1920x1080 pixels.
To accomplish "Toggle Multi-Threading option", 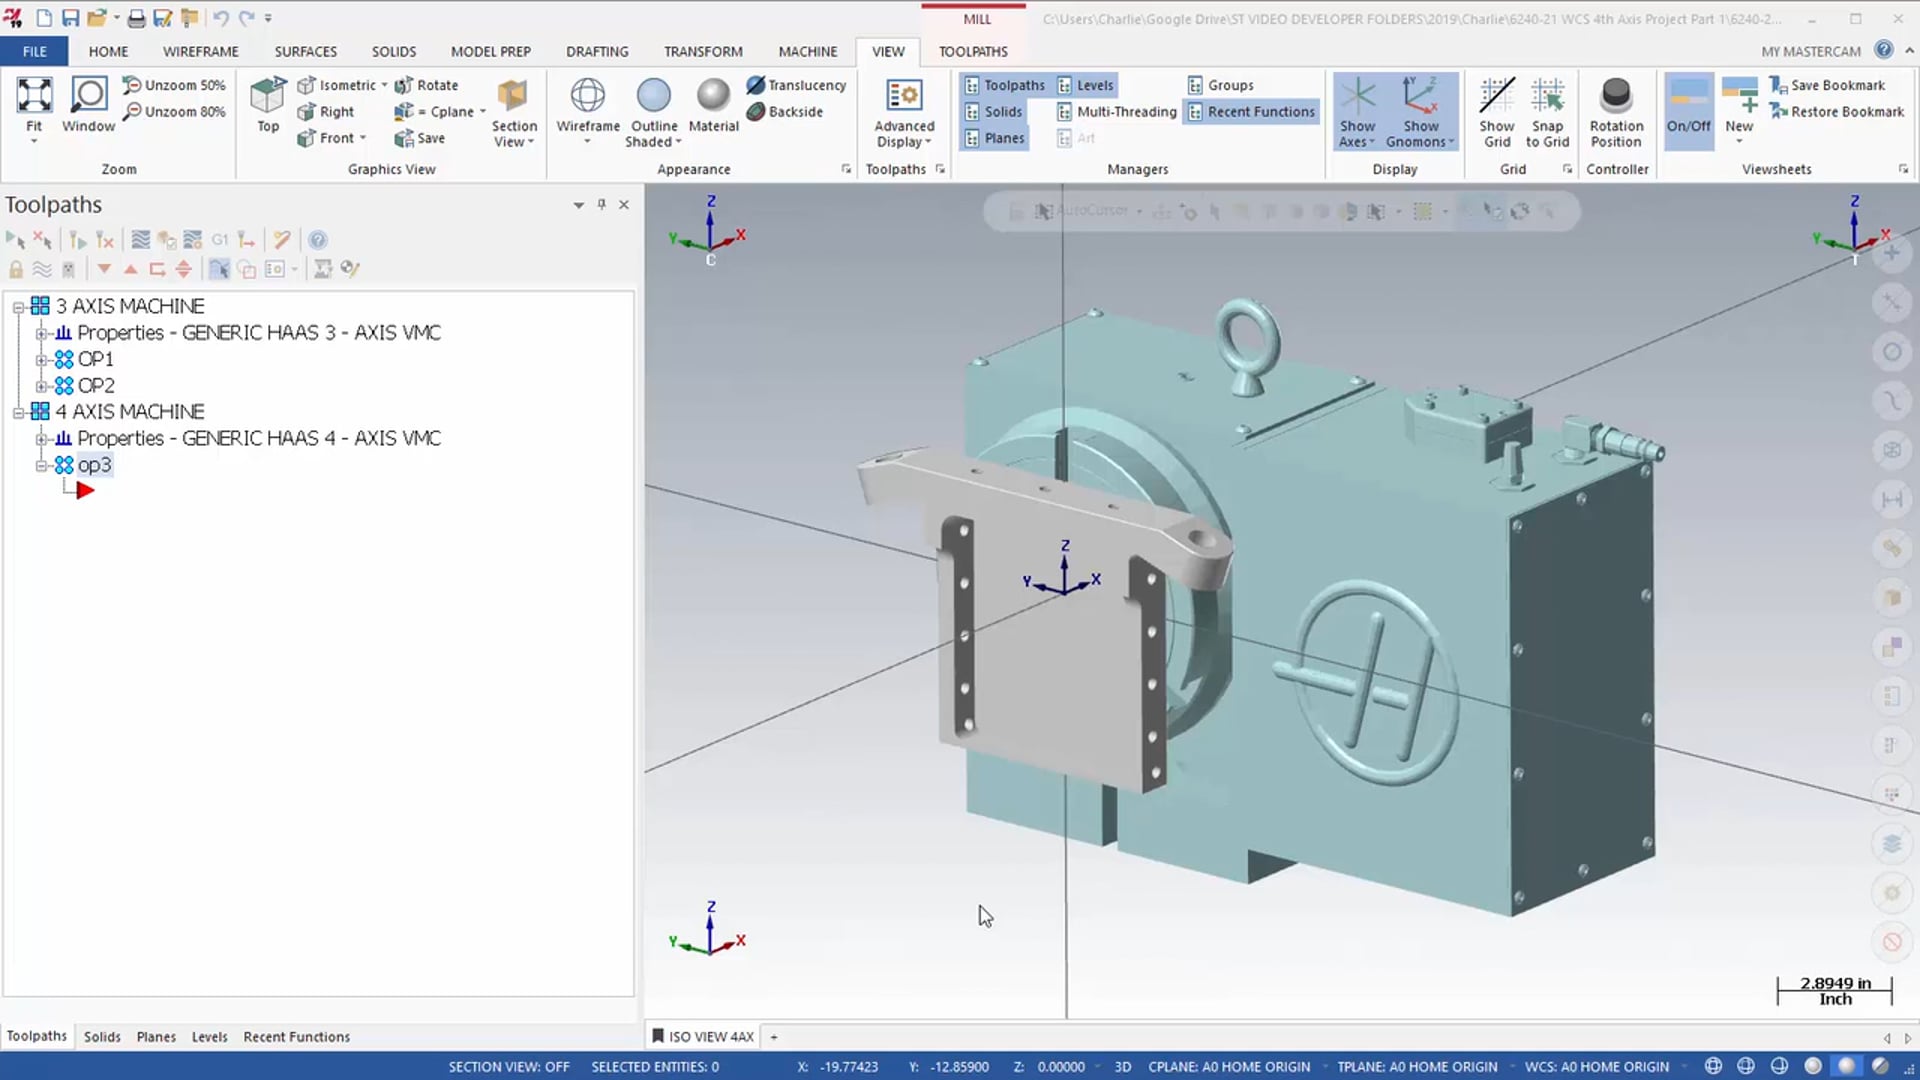I will 1127,111.
